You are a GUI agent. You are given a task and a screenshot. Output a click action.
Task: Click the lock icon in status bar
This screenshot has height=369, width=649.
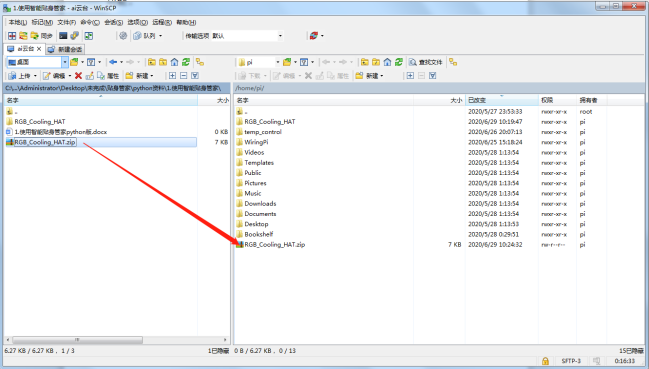pos(545,361)
